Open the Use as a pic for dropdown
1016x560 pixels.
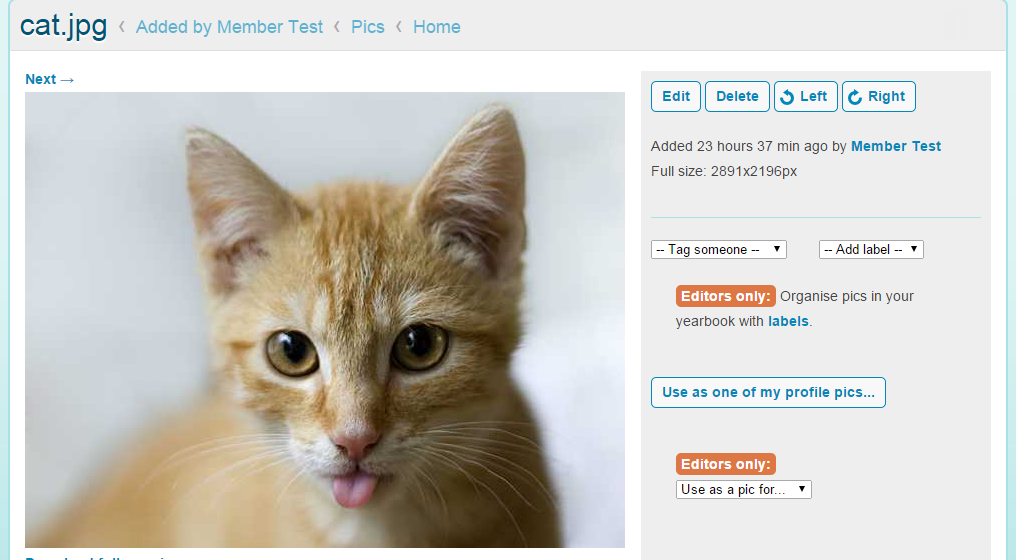point(743,490)
